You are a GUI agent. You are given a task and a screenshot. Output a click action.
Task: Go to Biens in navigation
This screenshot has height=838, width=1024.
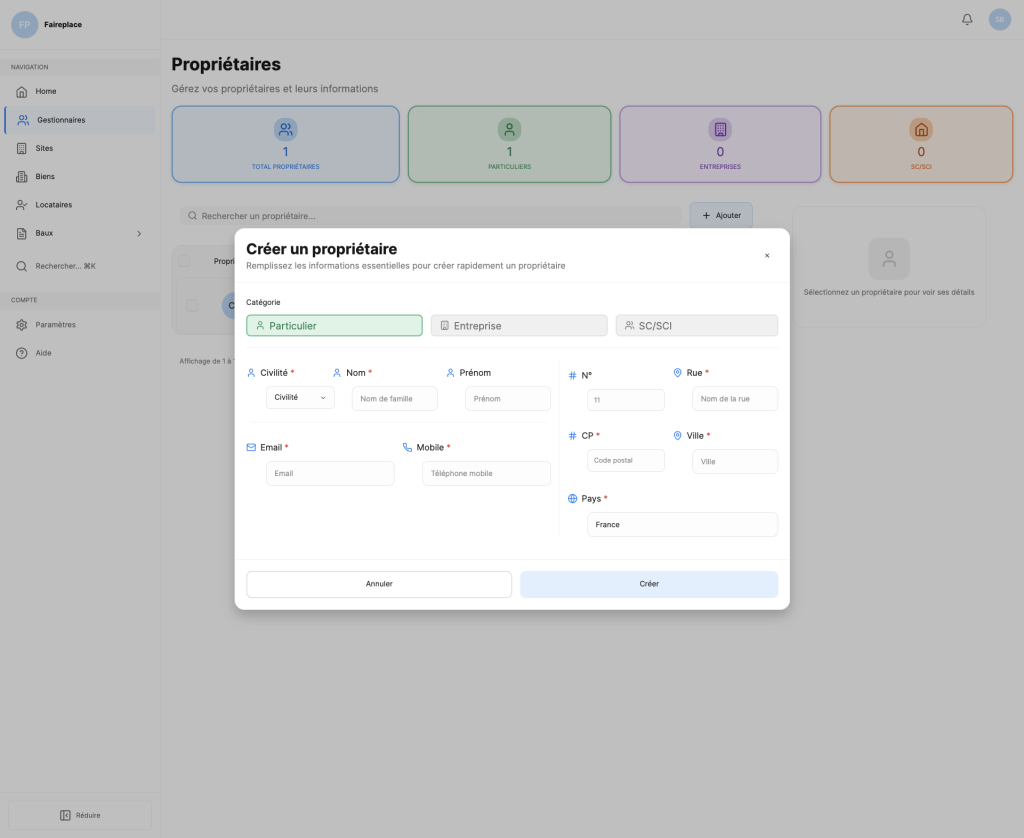[45, 177]
